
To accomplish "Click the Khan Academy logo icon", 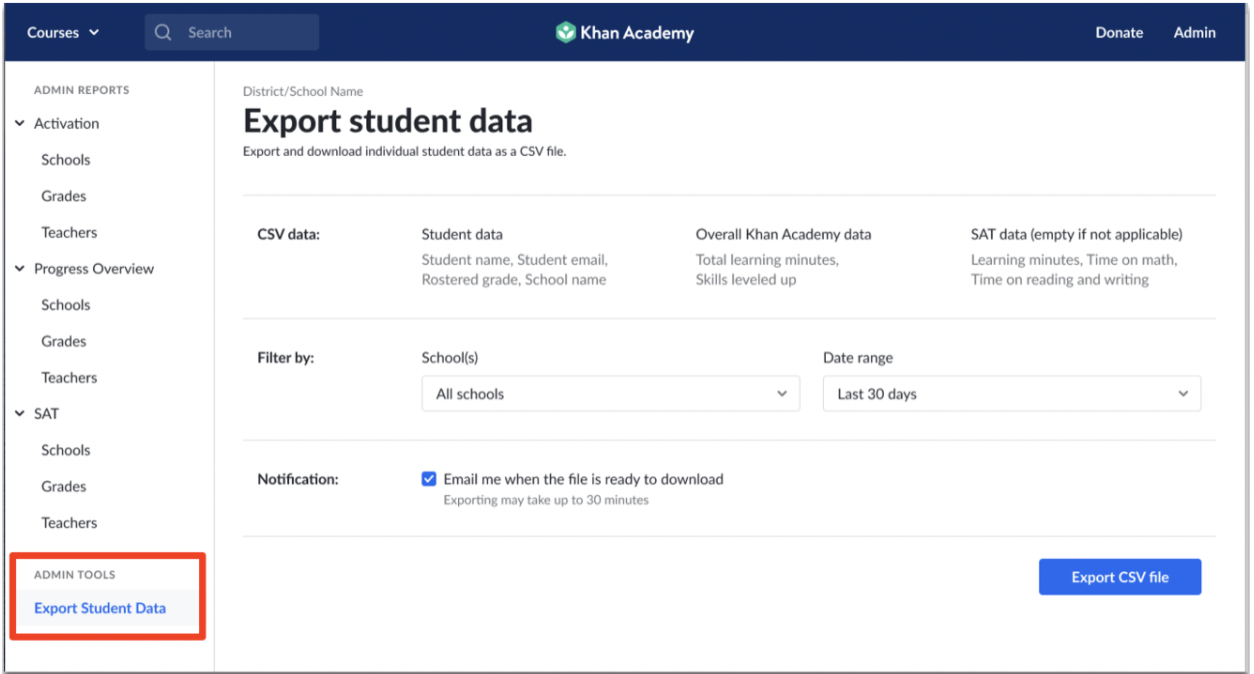I will [x=566, y=32].
